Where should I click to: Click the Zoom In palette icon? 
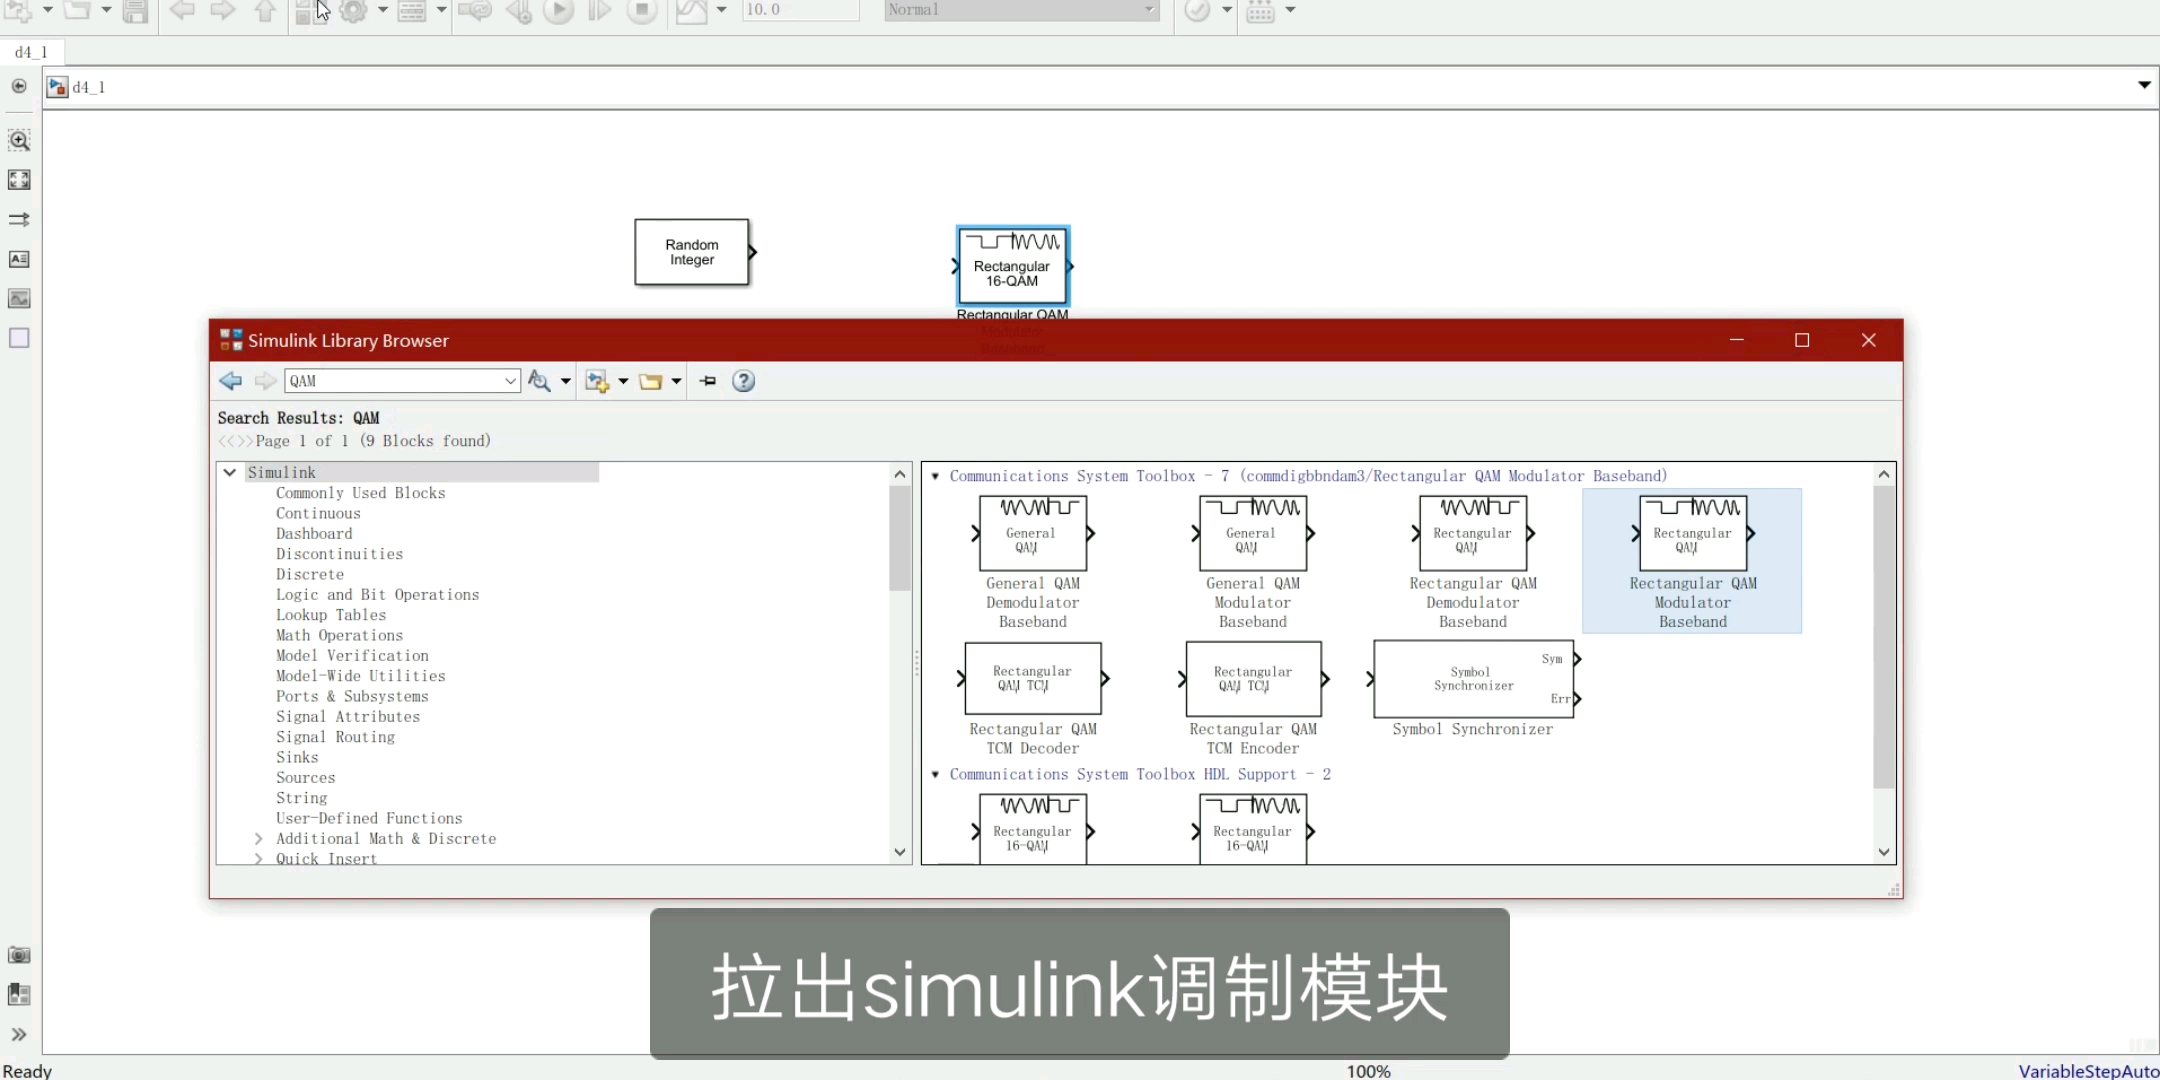(19, 140)
